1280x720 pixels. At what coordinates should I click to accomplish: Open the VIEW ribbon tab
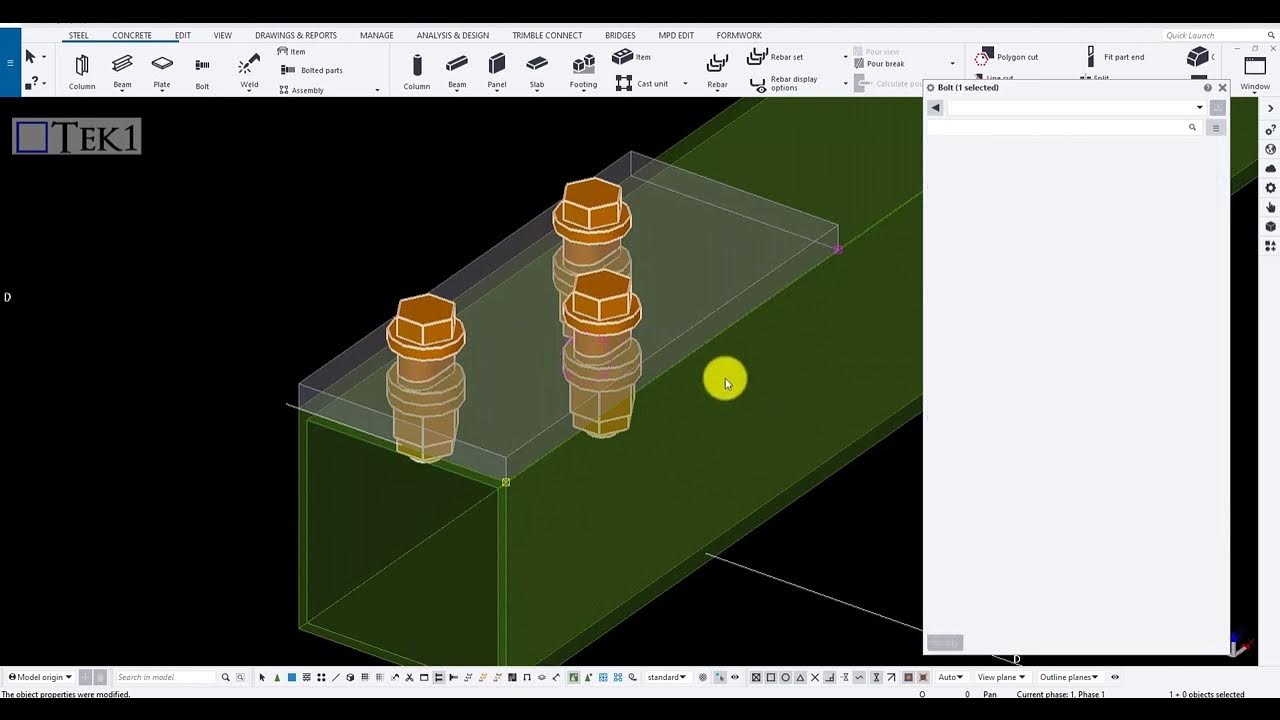point(222,35)
